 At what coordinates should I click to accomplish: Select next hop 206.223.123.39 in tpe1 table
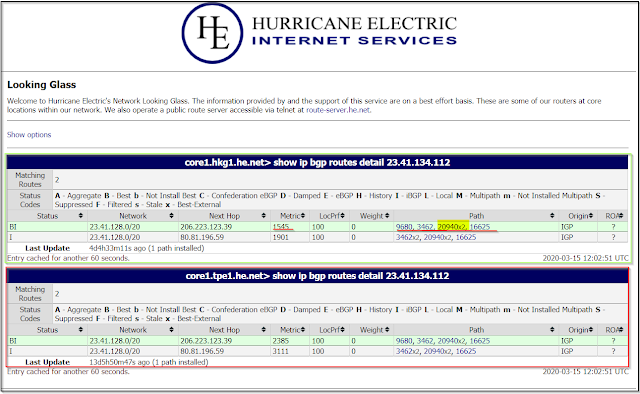[206, 341]
